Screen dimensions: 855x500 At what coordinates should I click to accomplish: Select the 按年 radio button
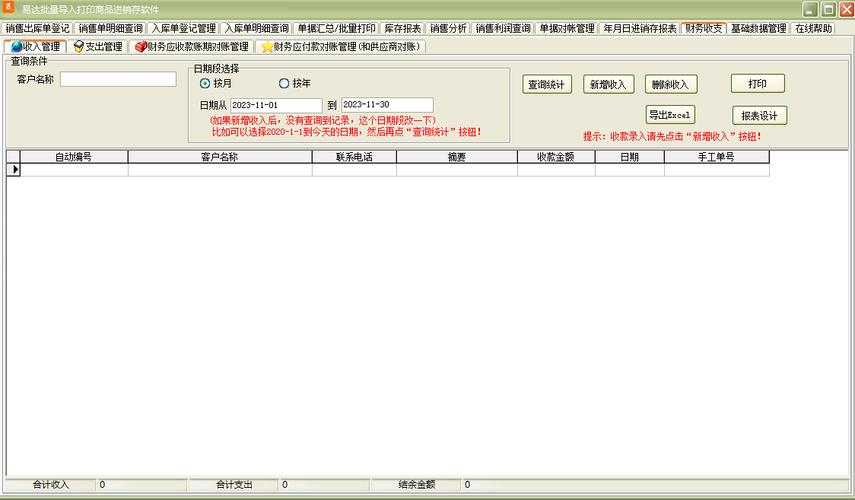(x=284, y=83)
